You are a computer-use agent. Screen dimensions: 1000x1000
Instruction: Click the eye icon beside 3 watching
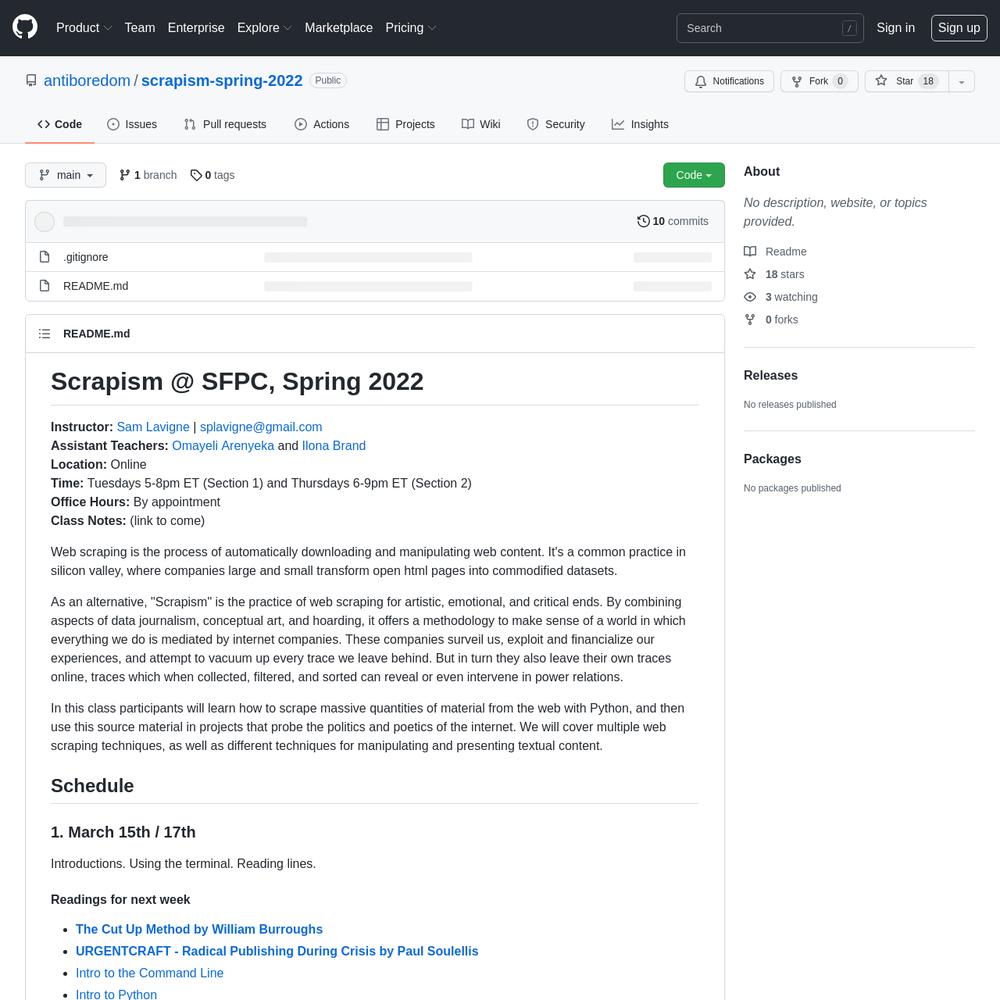(750, 297)
